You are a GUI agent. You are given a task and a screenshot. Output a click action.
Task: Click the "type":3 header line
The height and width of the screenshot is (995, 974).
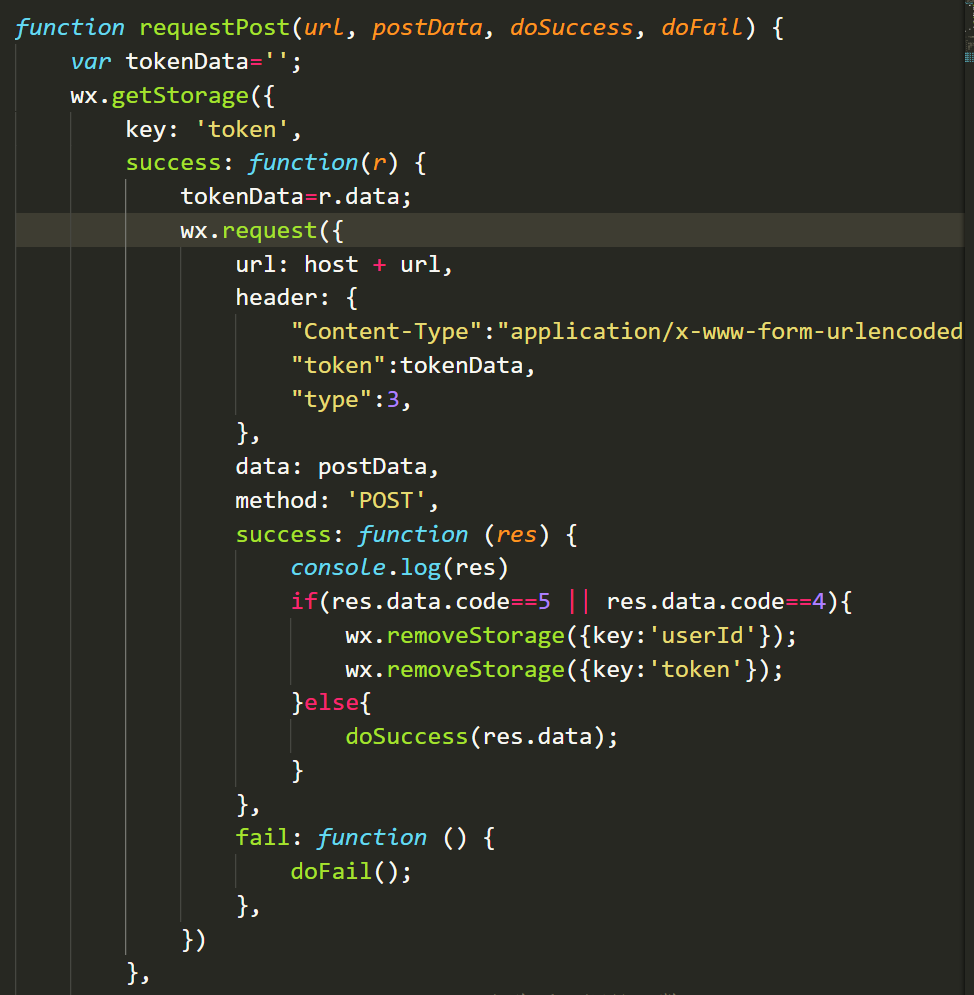(351, 399)
